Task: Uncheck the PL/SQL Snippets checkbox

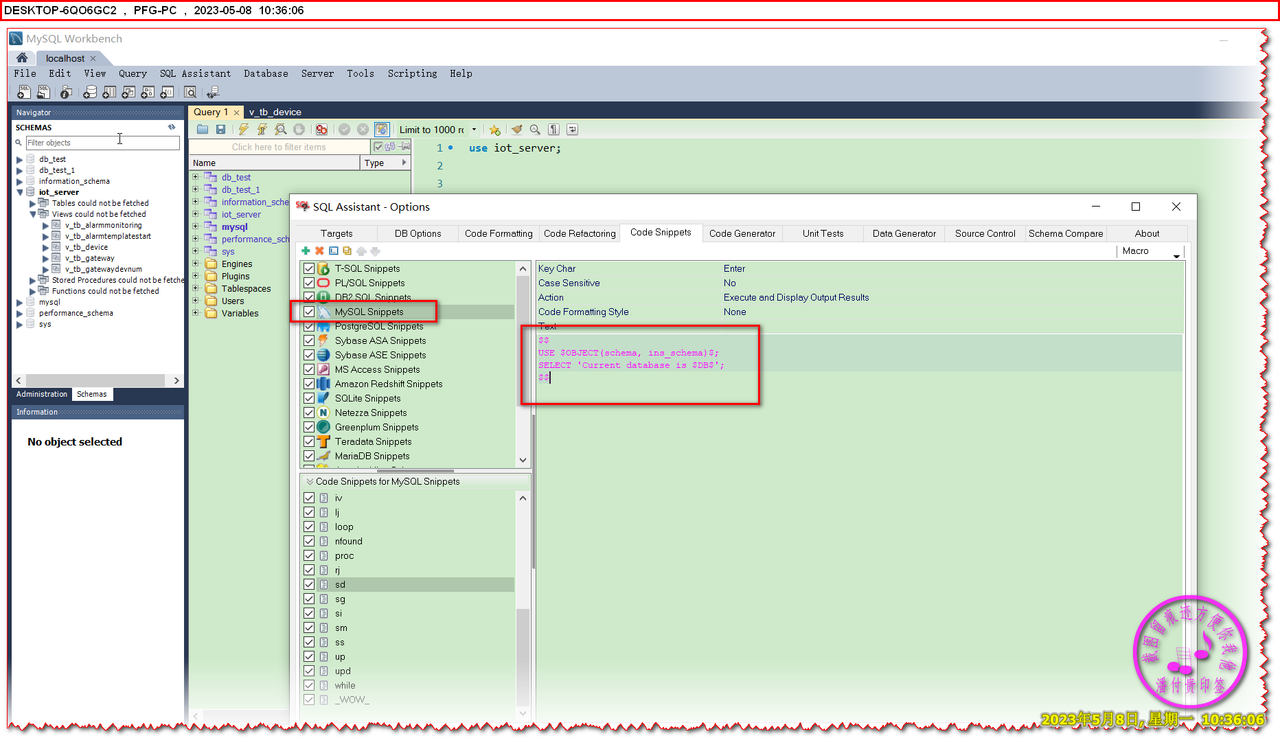Action: [309, 283]
